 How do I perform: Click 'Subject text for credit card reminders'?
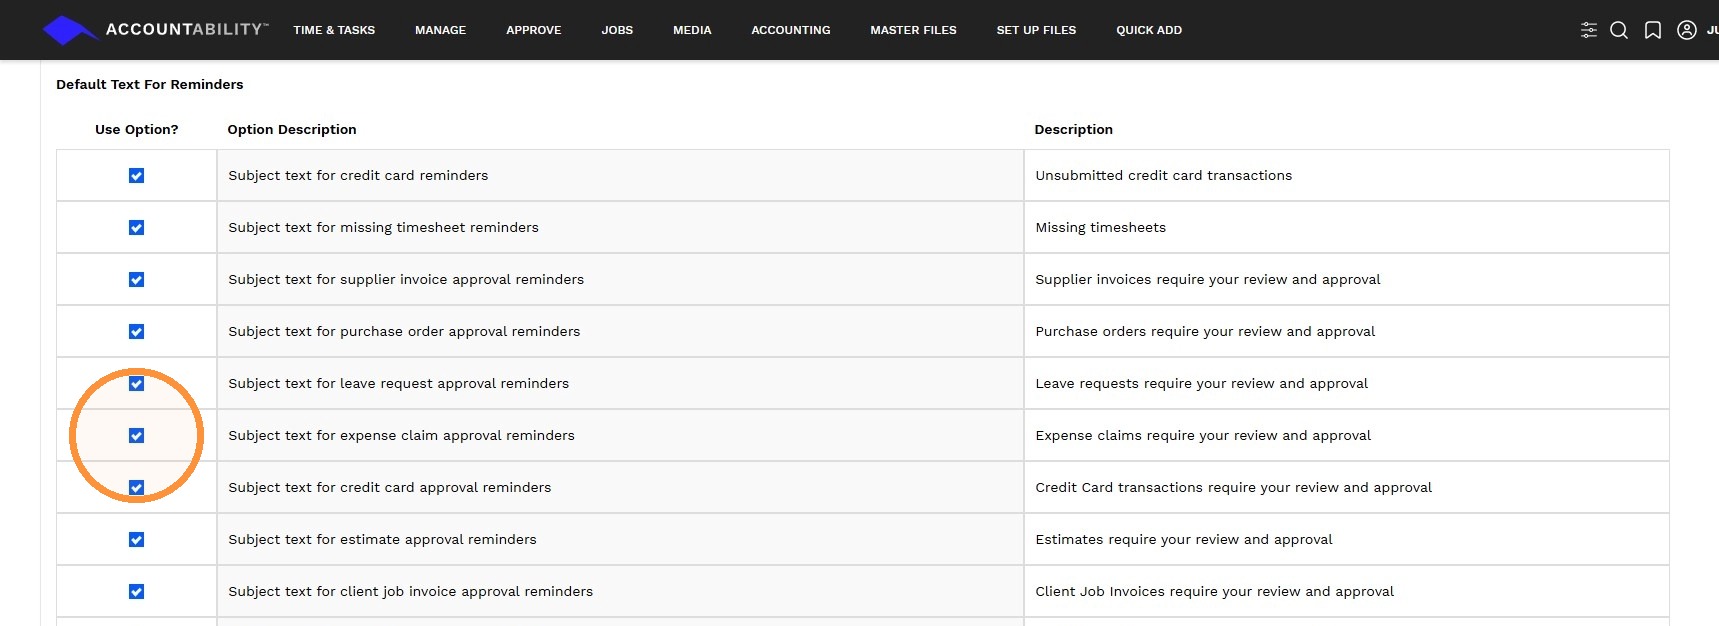point(358,176)
